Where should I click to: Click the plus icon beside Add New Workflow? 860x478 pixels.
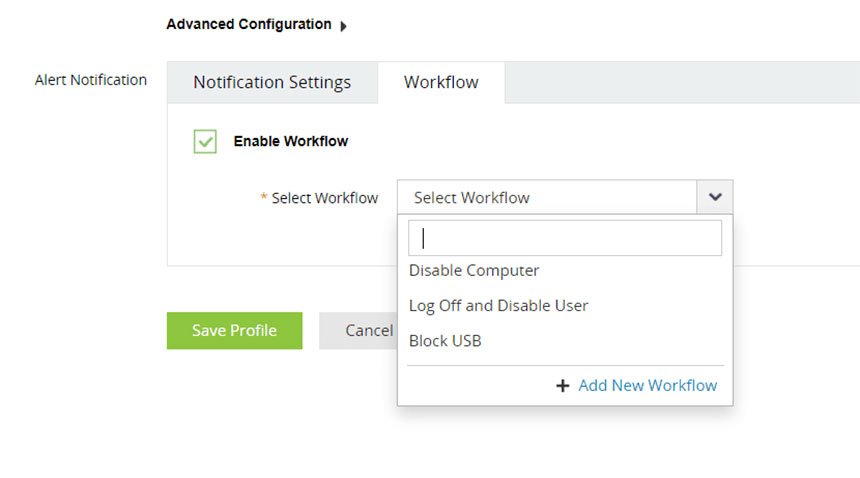click(x=562, y=386)
